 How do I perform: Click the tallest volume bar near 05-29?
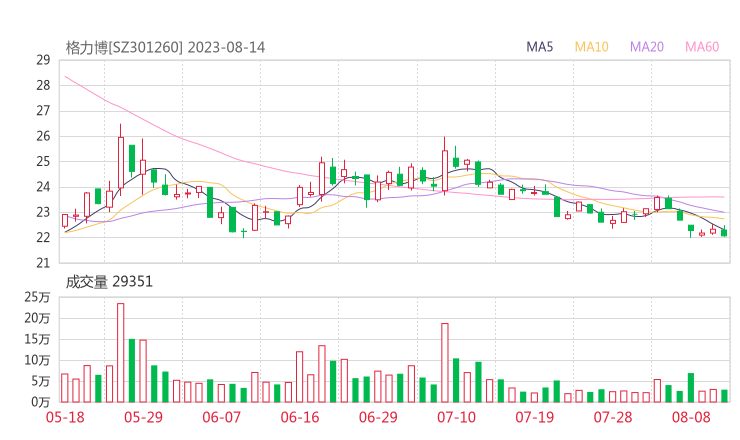(x=121, y=353)
